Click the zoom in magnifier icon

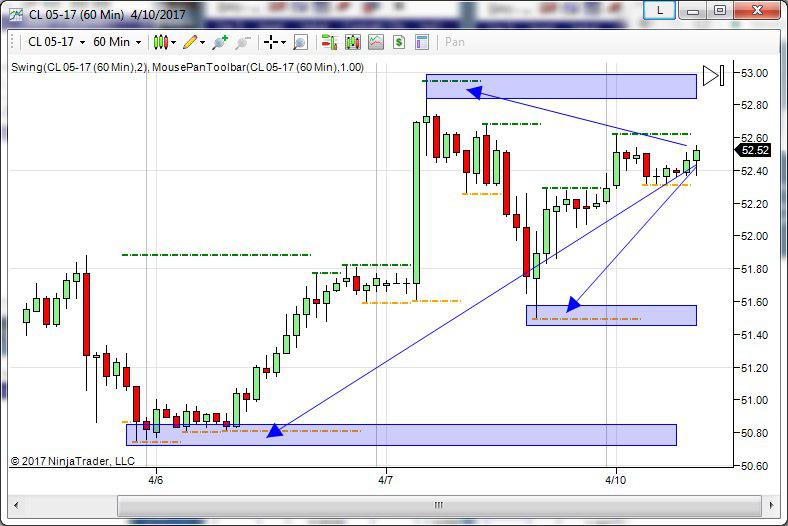tap(220, 42)
